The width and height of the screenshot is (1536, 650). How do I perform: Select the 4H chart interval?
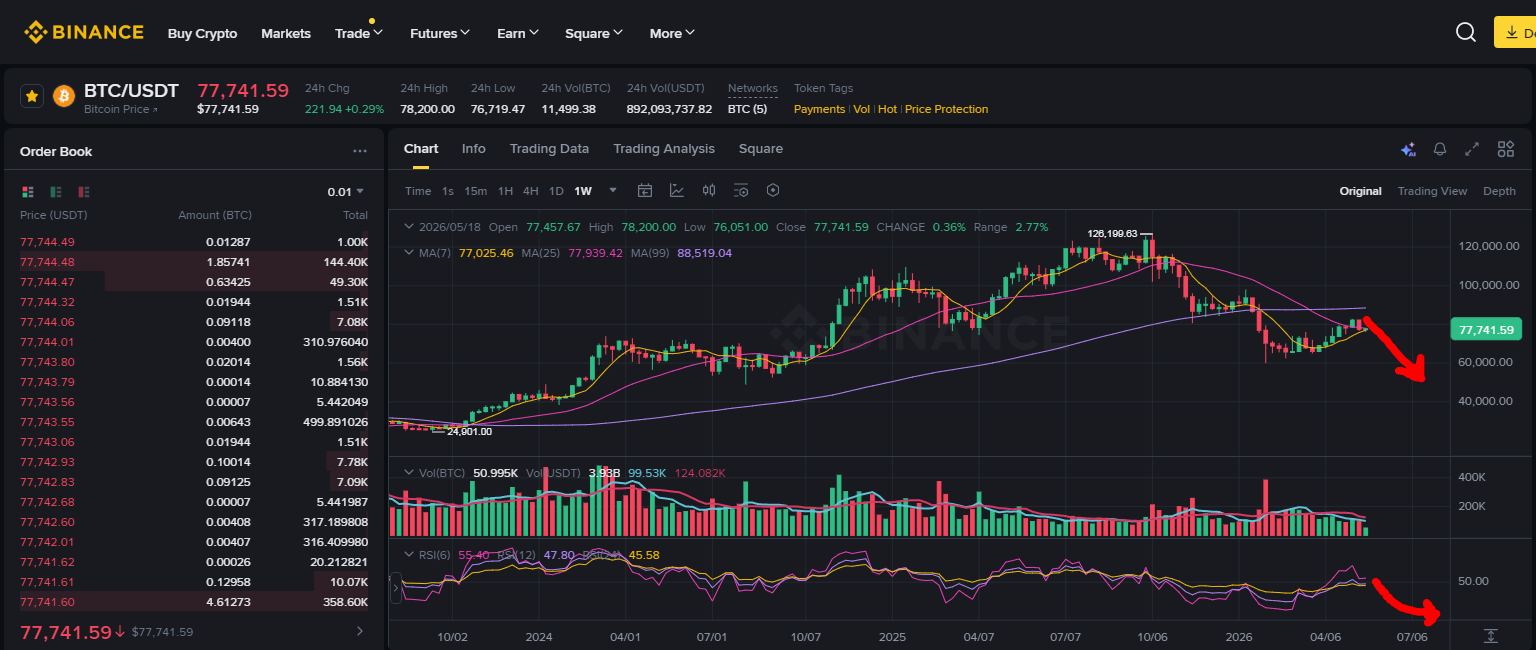click(x=530, y=191)
